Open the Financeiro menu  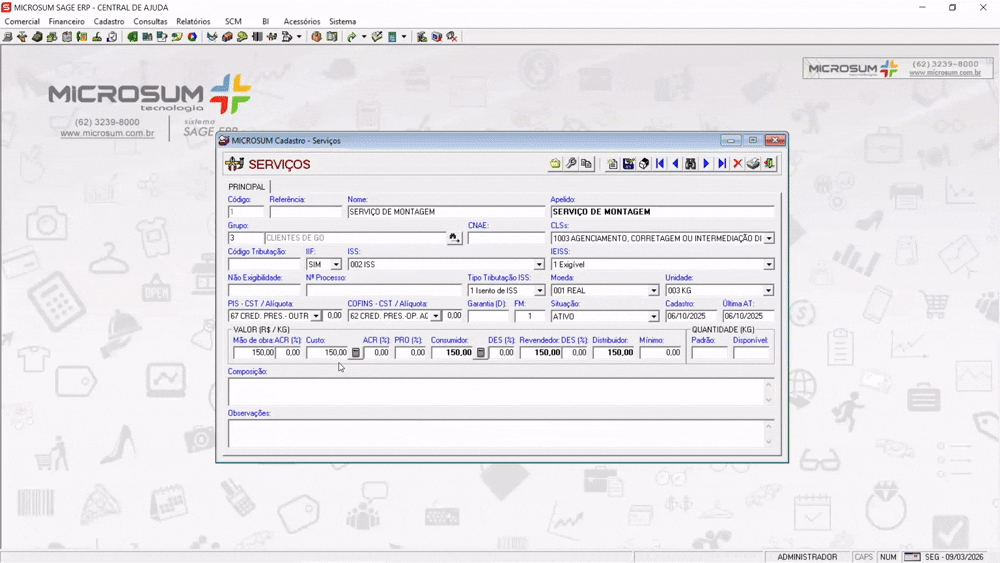pyautogui.click(x=67, y=21)
